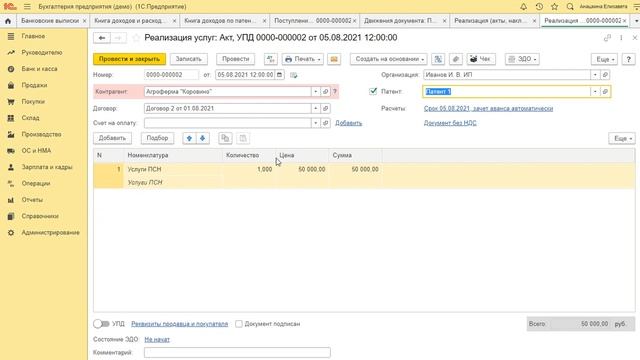Open ЭДО dropdown menu

pos(522,59)
